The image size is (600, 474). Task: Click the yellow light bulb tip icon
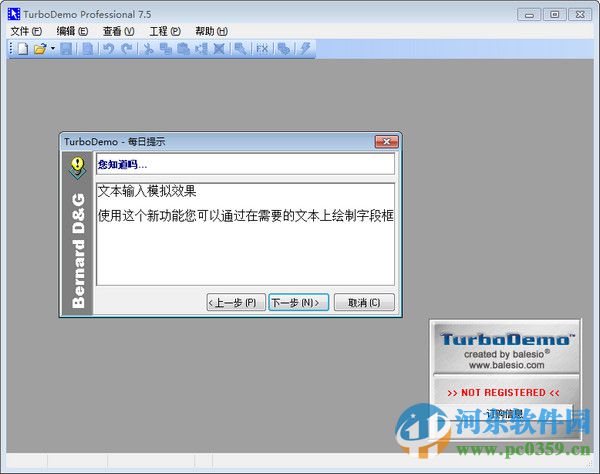(x=77, y=167)
